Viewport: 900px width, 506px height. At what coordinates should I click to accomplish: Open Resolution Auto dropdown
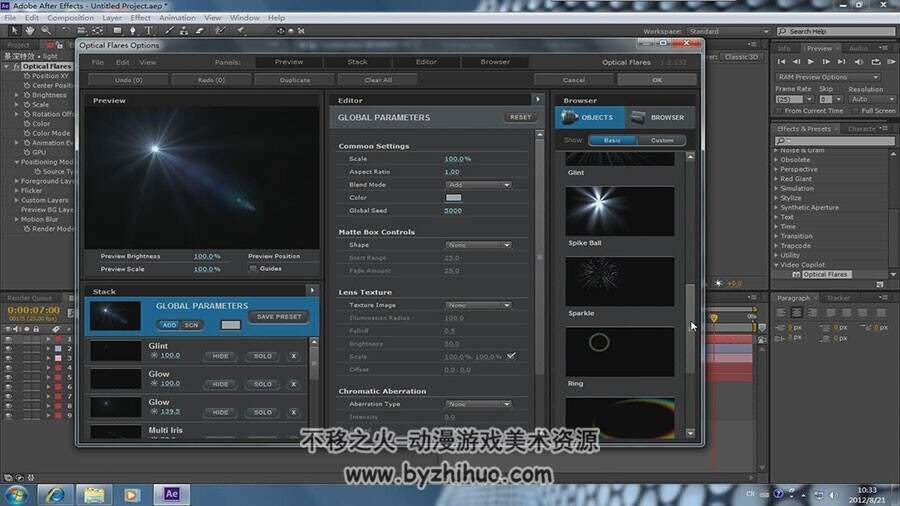870,99
